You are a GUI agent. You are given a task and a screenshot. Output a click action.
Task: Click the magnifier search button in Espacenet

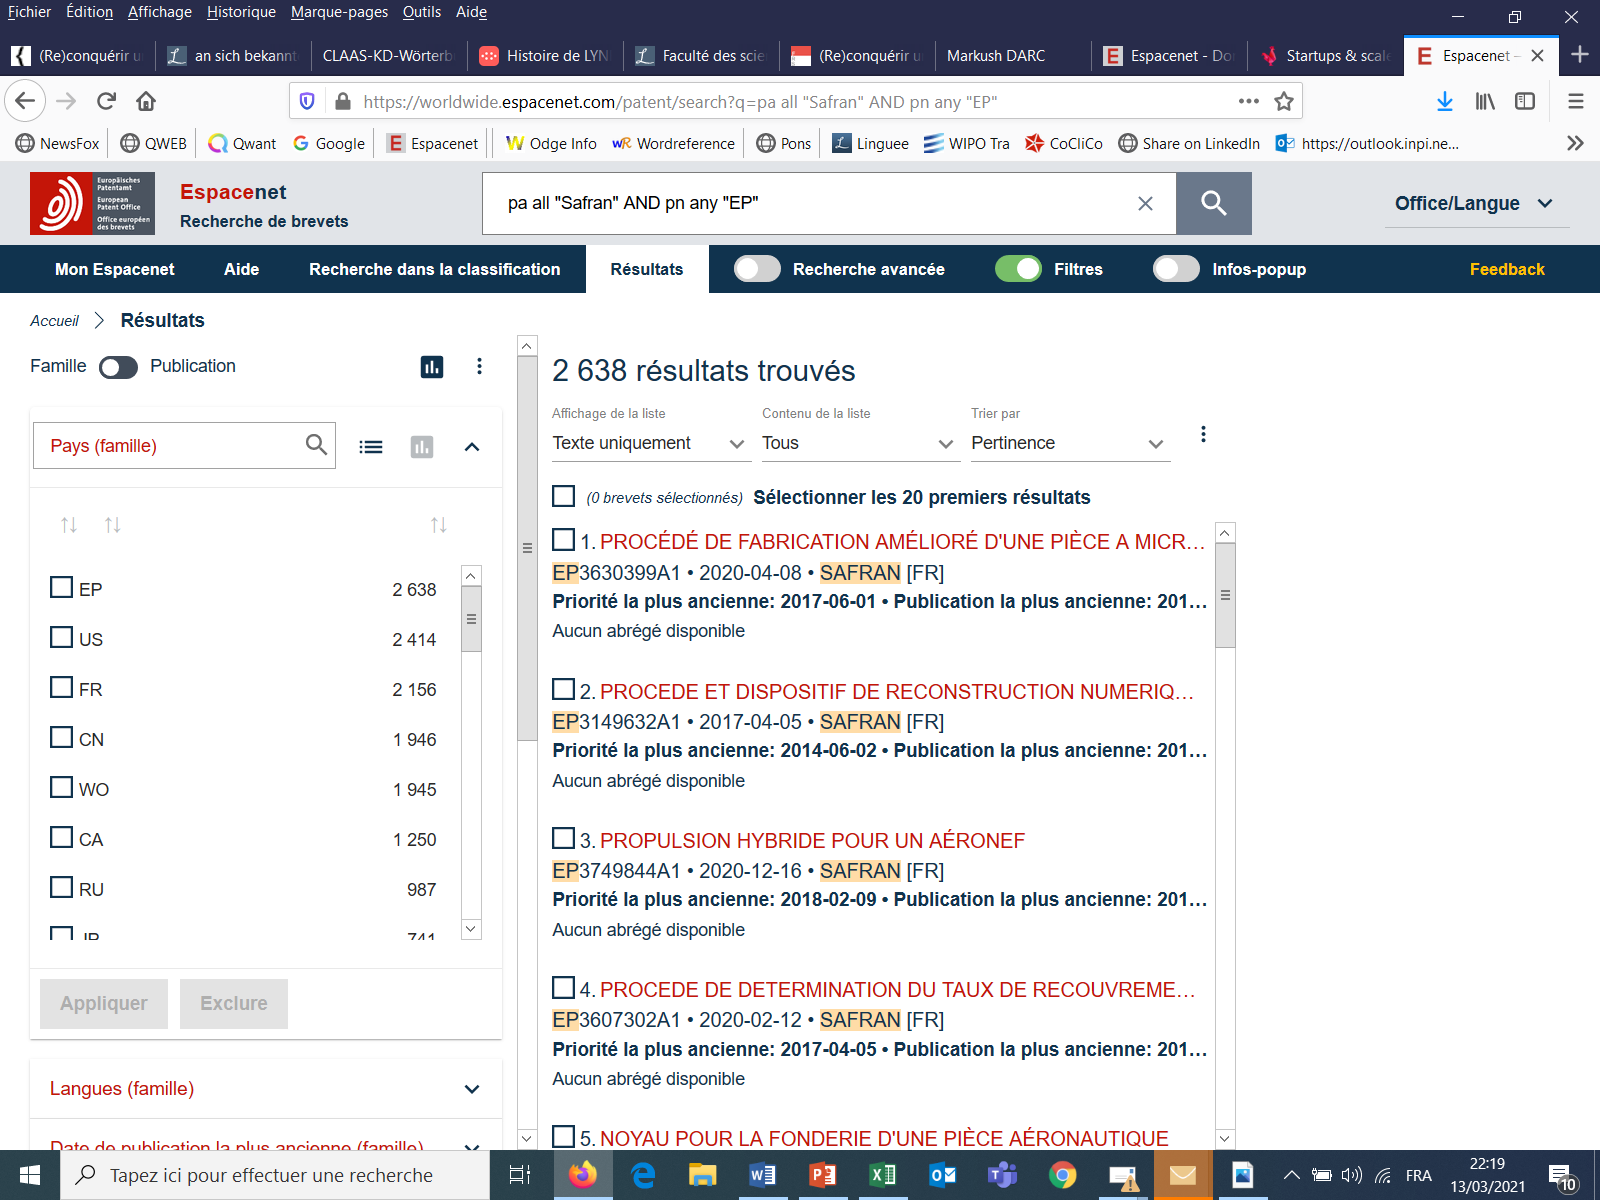(1213, 203)
